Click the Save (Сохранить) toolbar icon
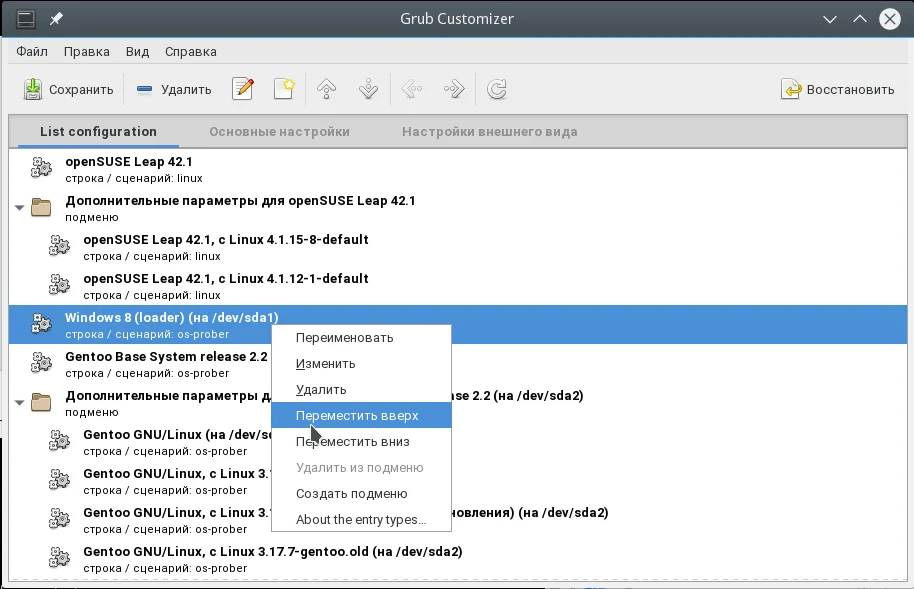This screenshot has height=589, width=914. click(33, 89)
